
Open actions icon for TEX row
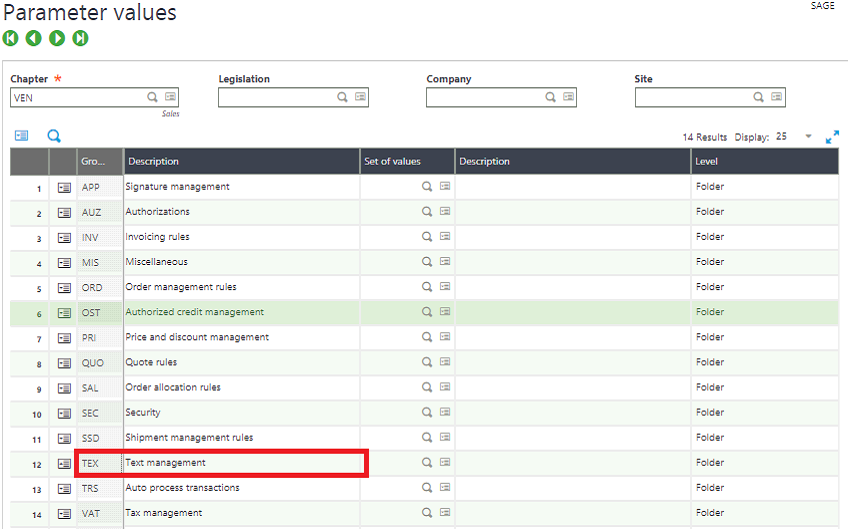click(x=64, y=464)
